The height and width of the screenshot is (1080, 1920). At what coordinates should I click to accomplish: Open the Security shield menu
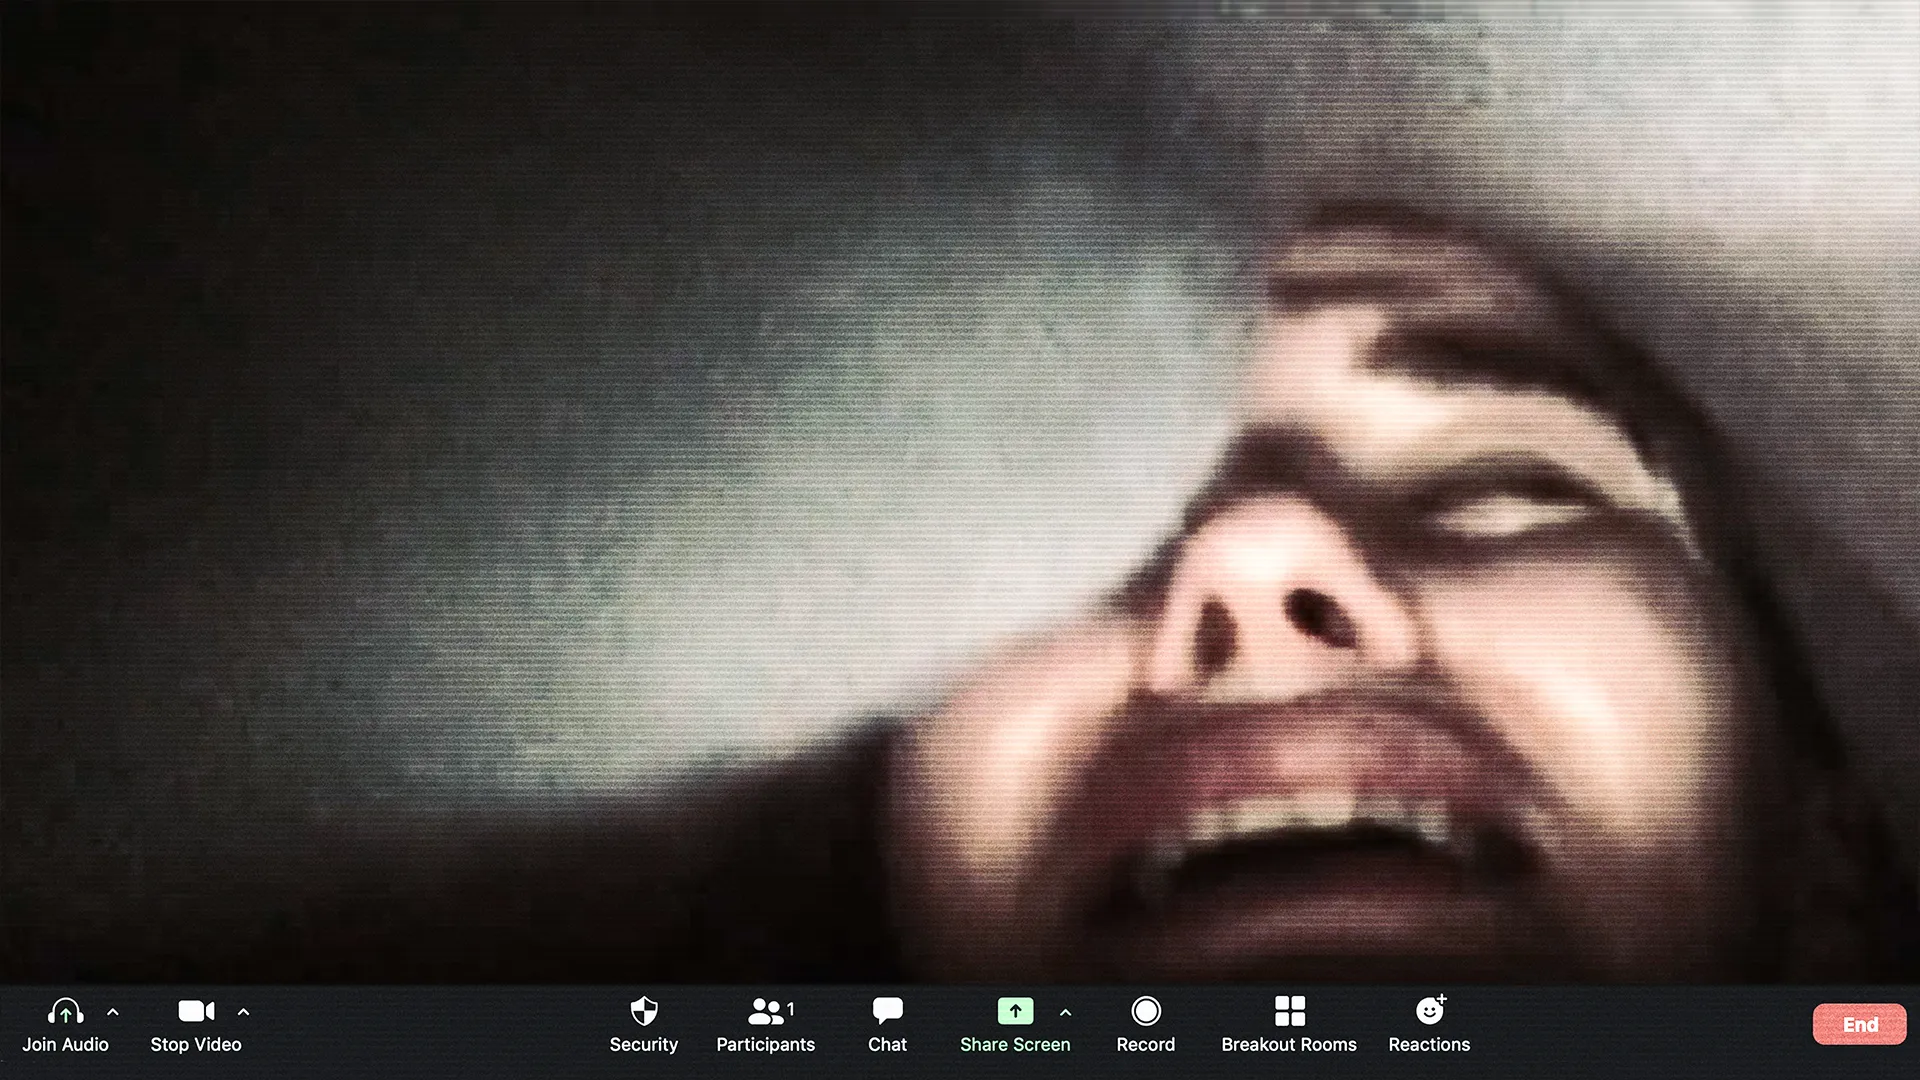click(644, 1011)
